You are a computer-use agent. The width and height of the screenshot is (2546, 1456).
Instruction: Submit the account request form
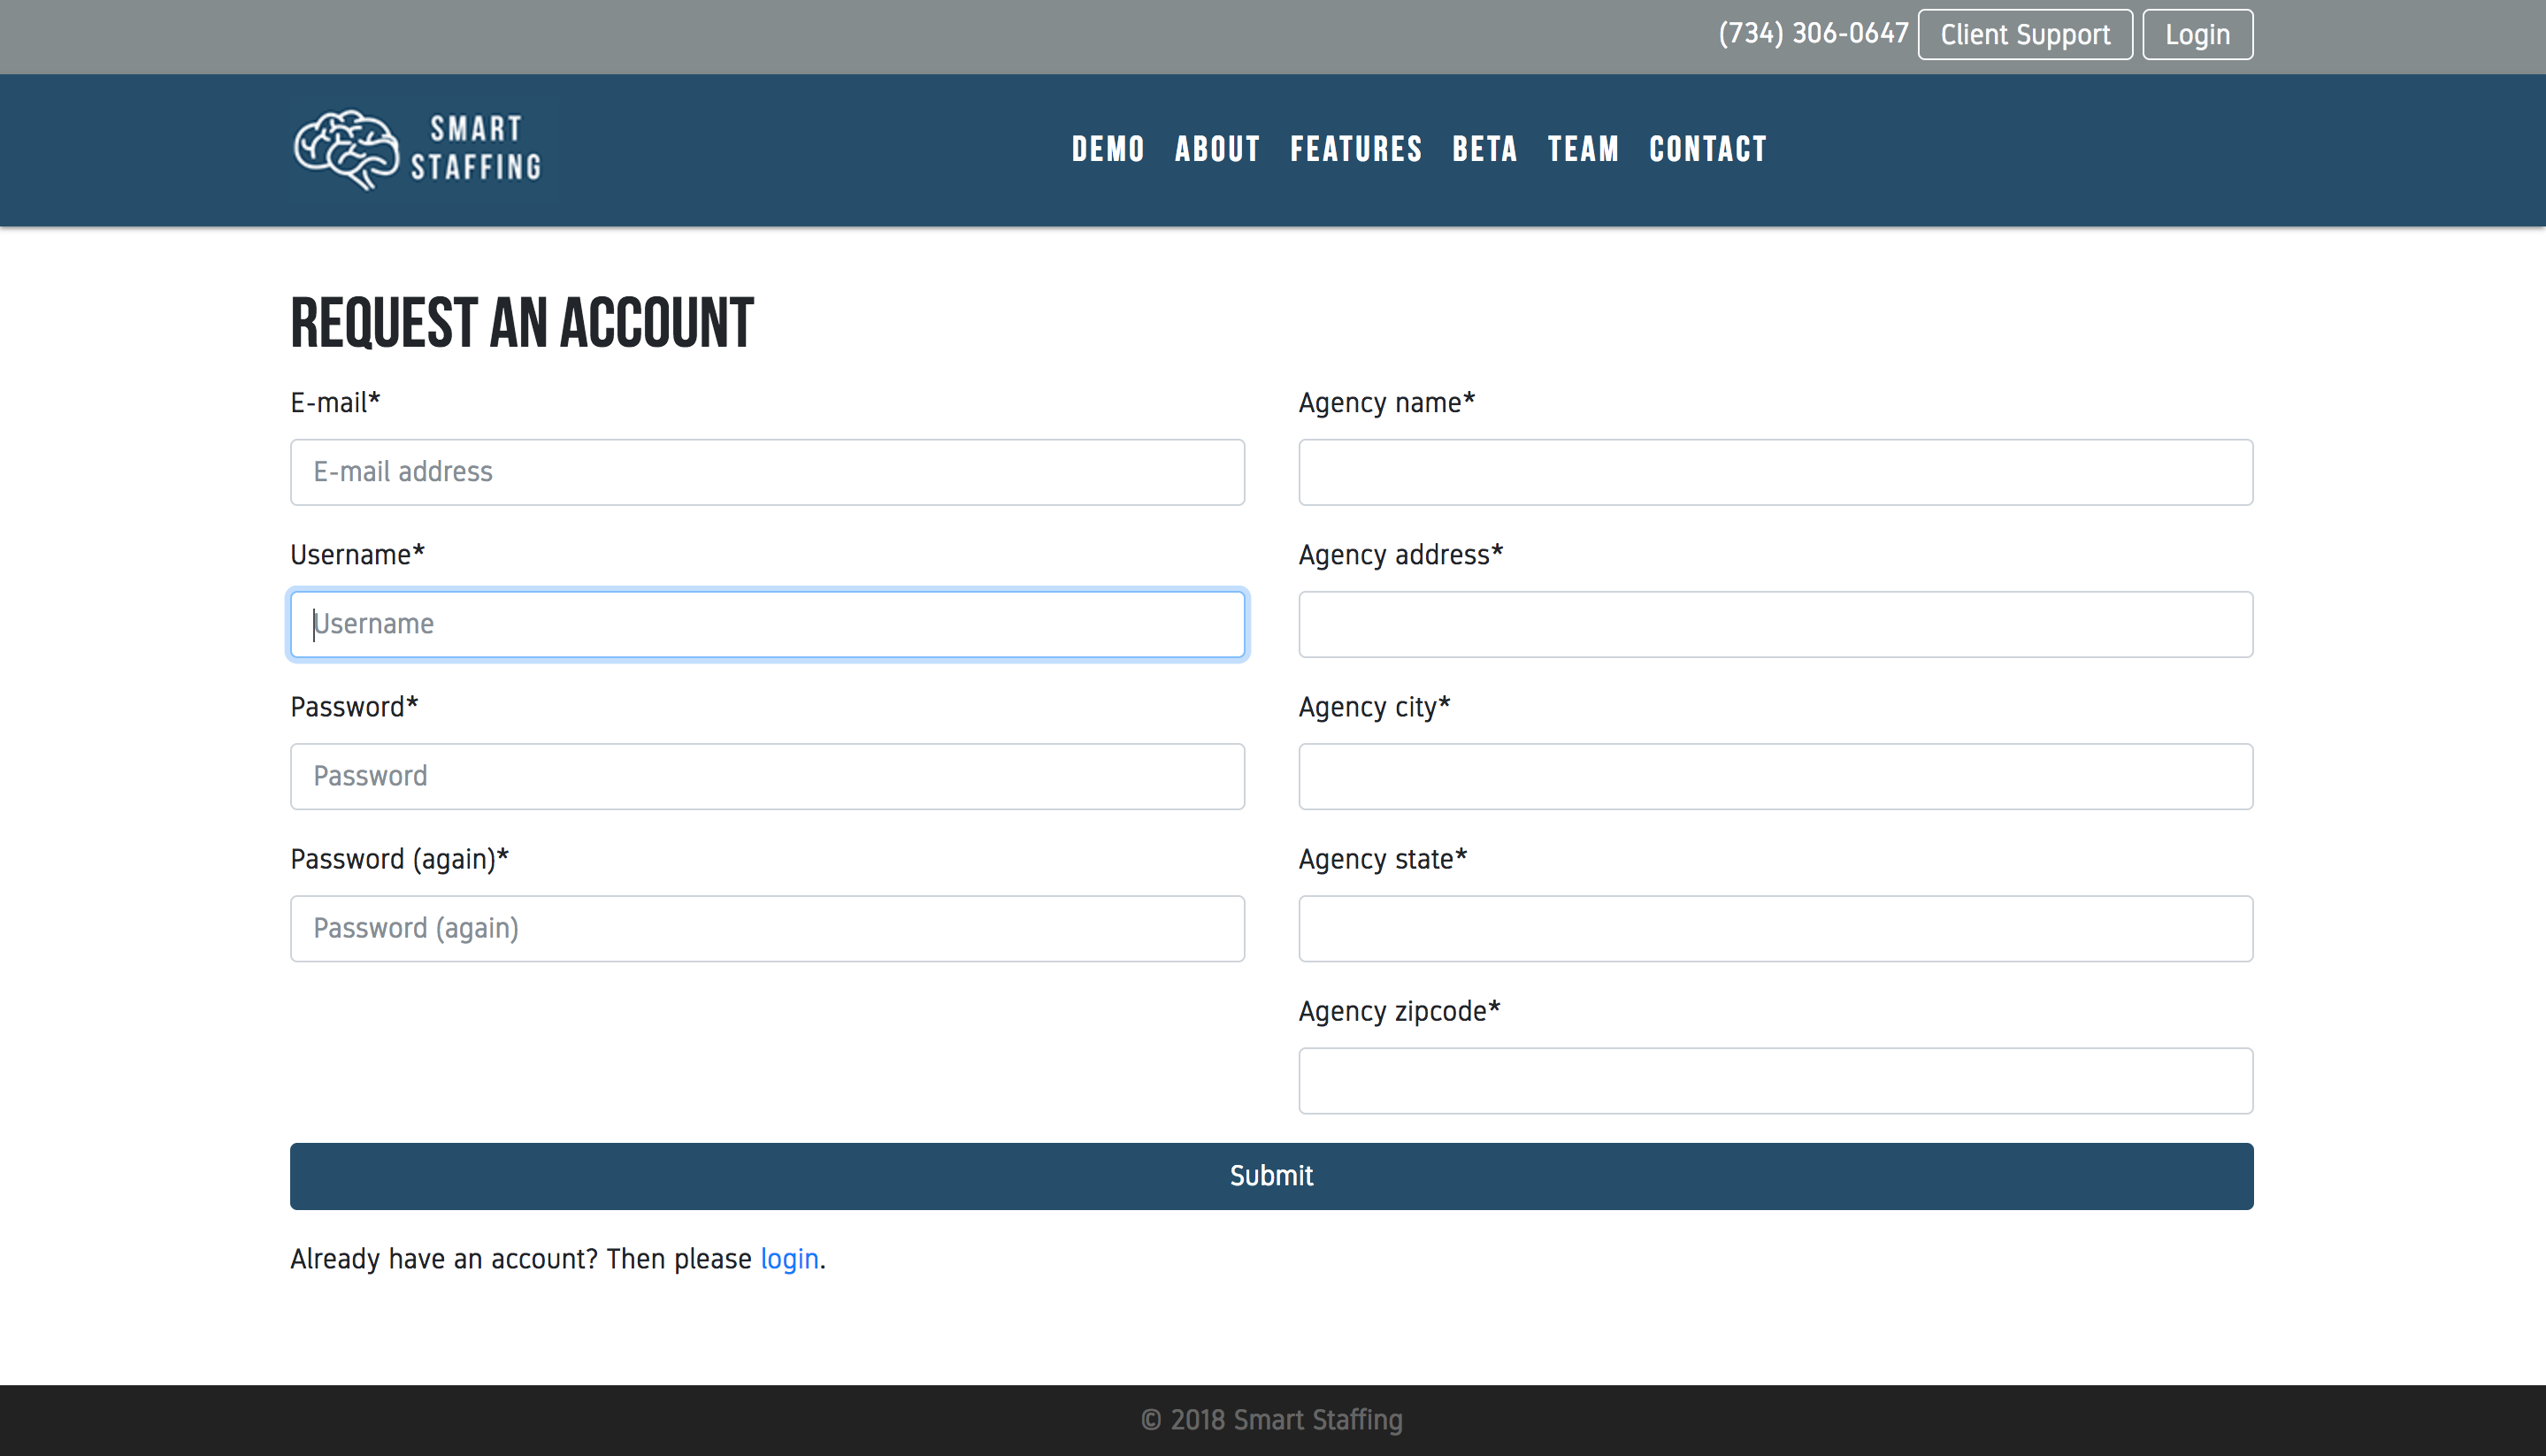[1271, 1176]
